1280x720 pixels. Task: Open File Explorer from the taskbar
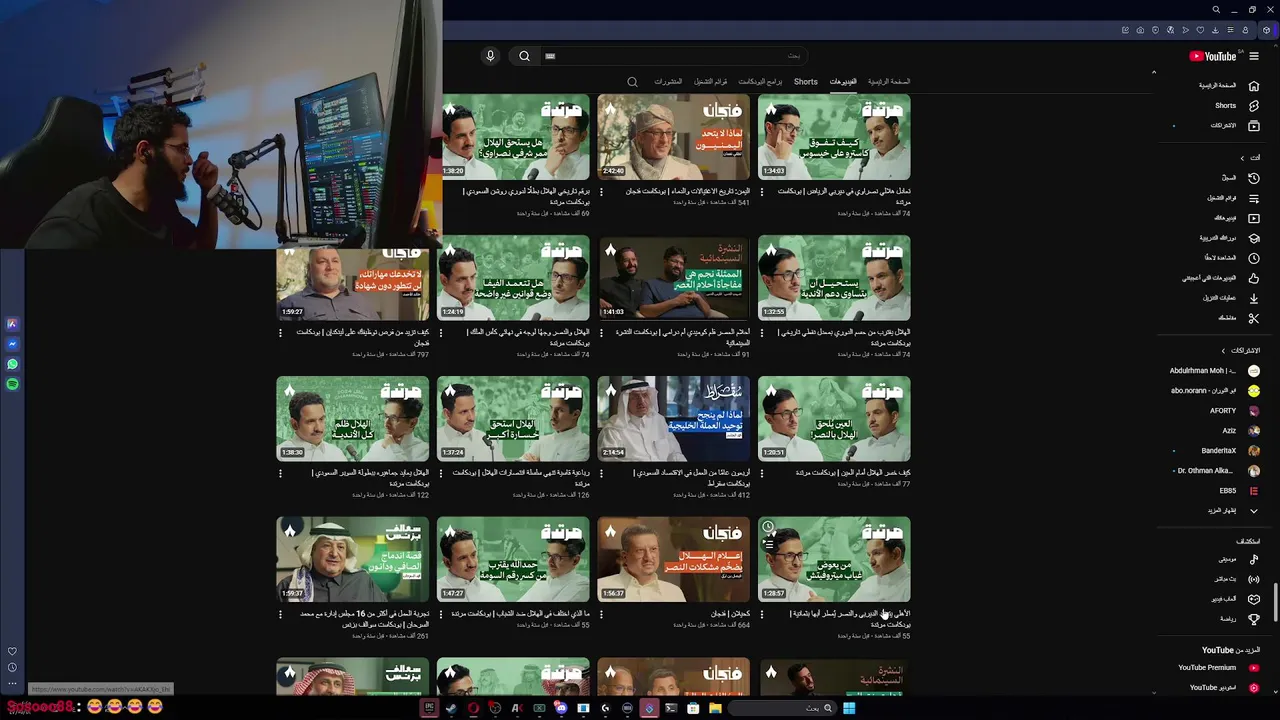pyautogui.click(x=715, y=708)
